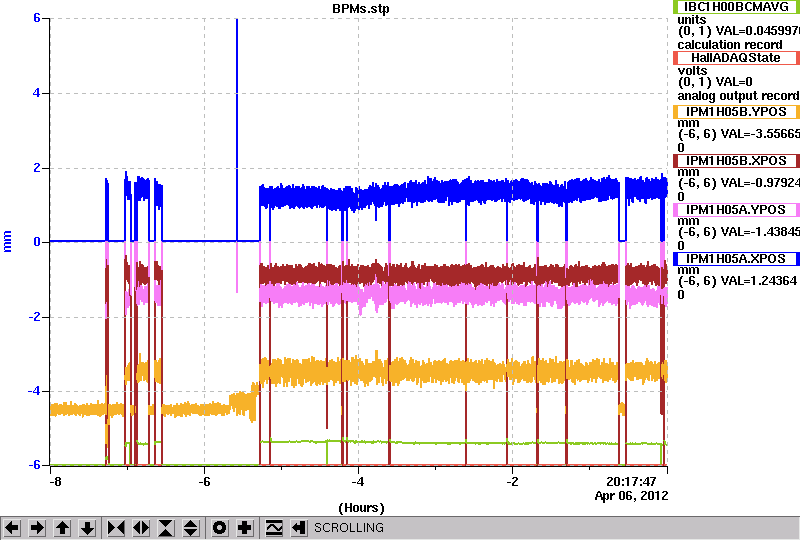The image size is (800, 540).
Task: Pan the graph down with the down arrow
Action: tap(88, 528)
